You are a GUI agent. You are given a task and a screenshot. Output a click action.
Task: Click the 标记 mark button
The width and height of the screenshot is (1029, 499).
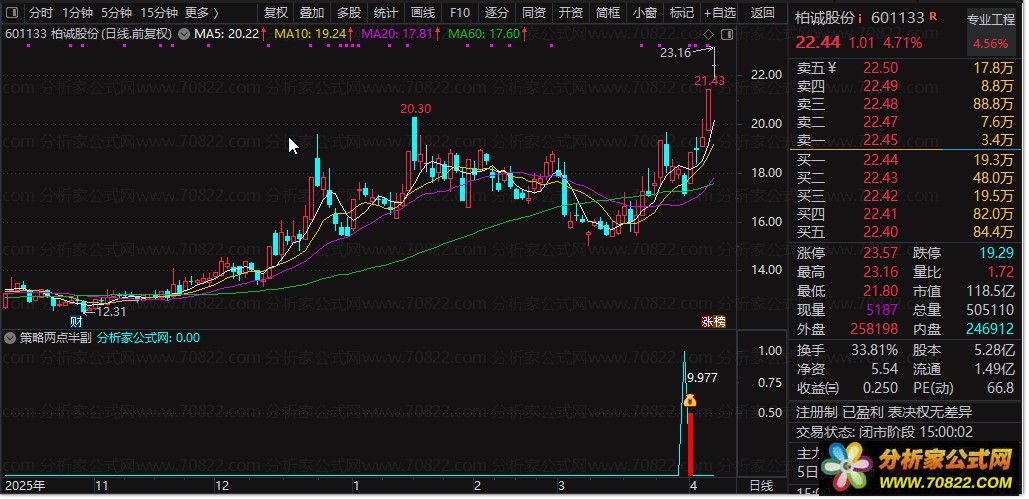(x=682, y=12)
